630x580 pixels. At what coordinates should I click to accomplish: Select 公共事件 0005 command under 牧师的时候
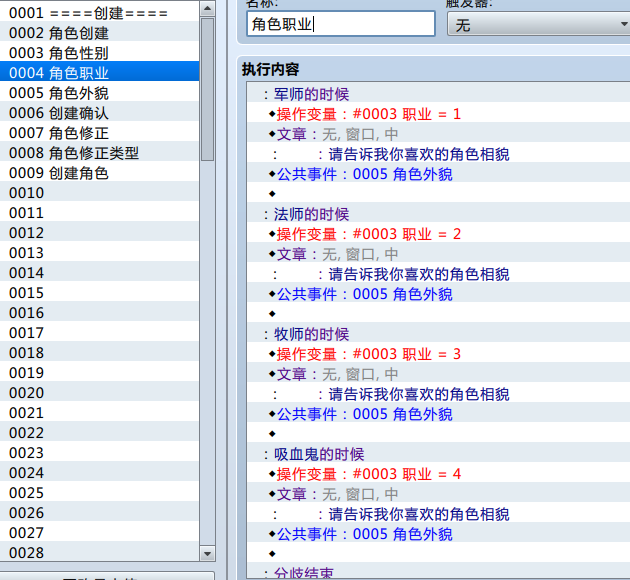click(439, 414)
